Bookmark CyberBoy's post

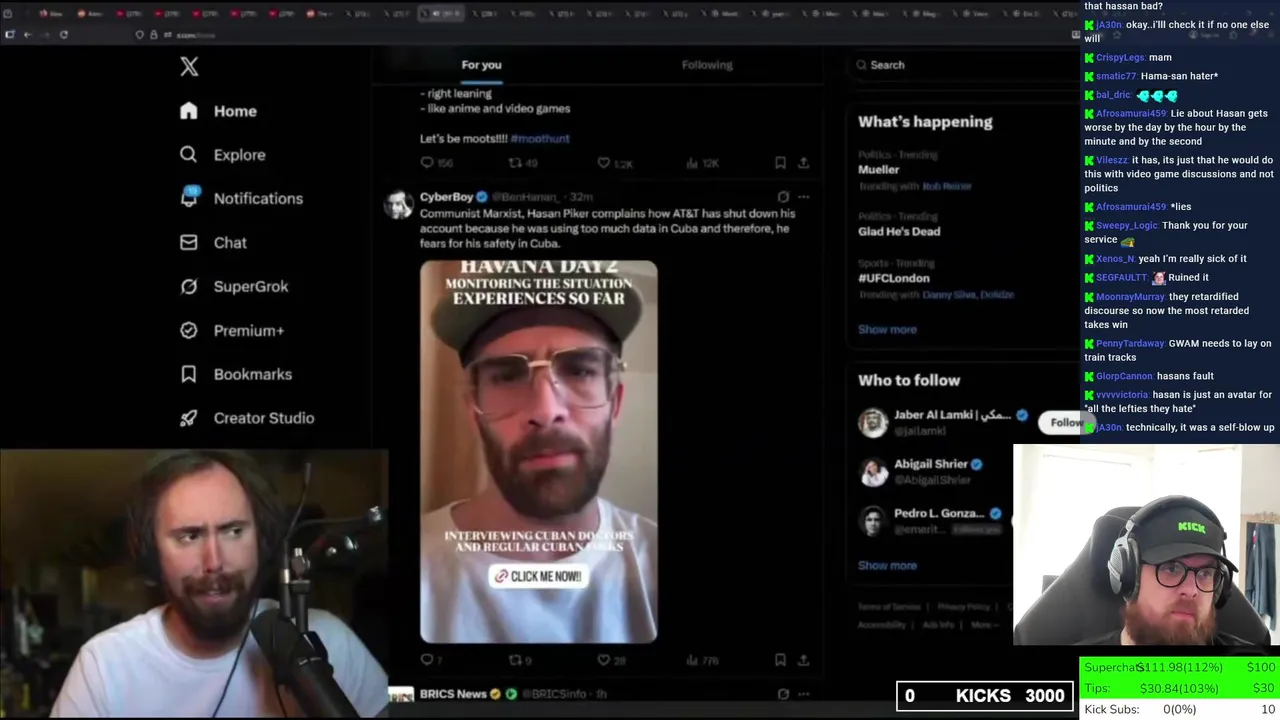(x=780, y=660)
